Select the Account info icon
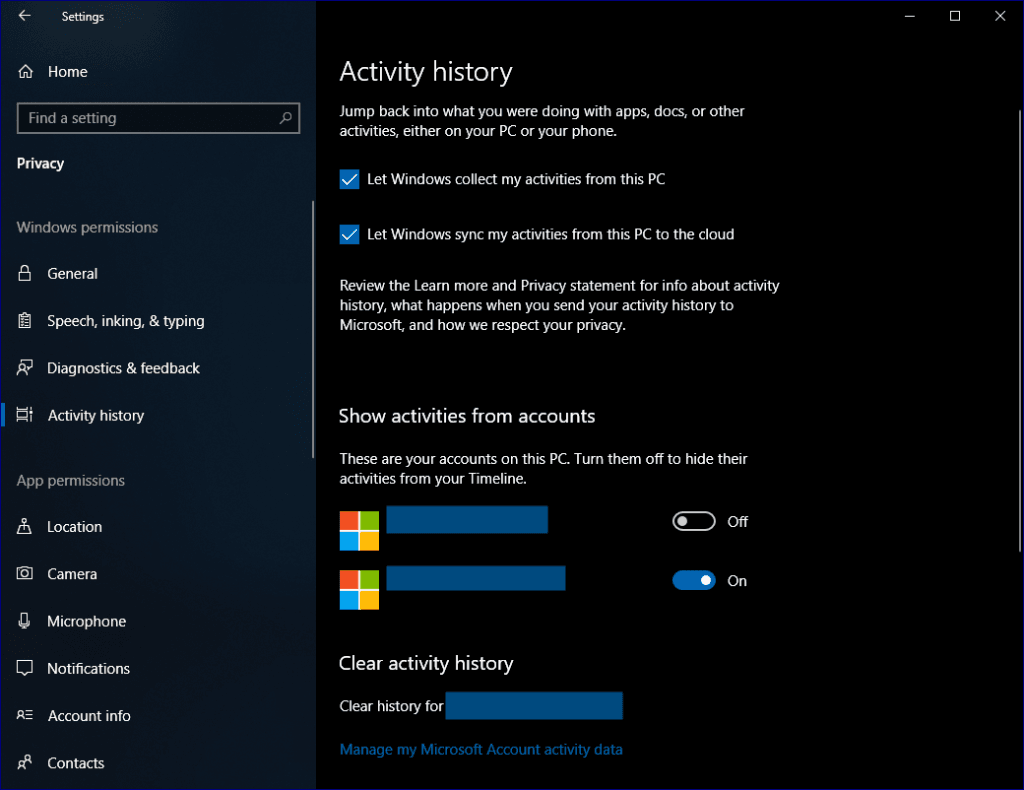The image size is (1024, 790). [x=25, y=715]
